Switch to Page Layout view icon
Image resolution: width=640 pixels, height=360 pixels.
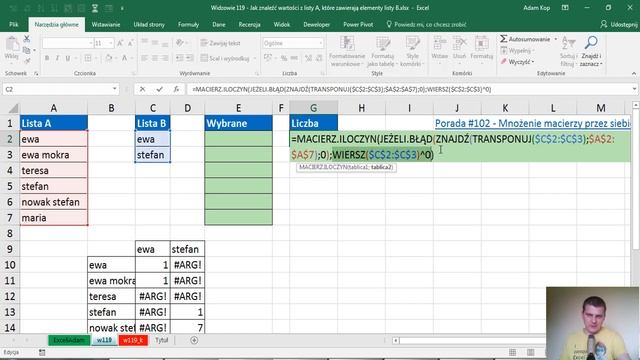[x=530, y=352]
